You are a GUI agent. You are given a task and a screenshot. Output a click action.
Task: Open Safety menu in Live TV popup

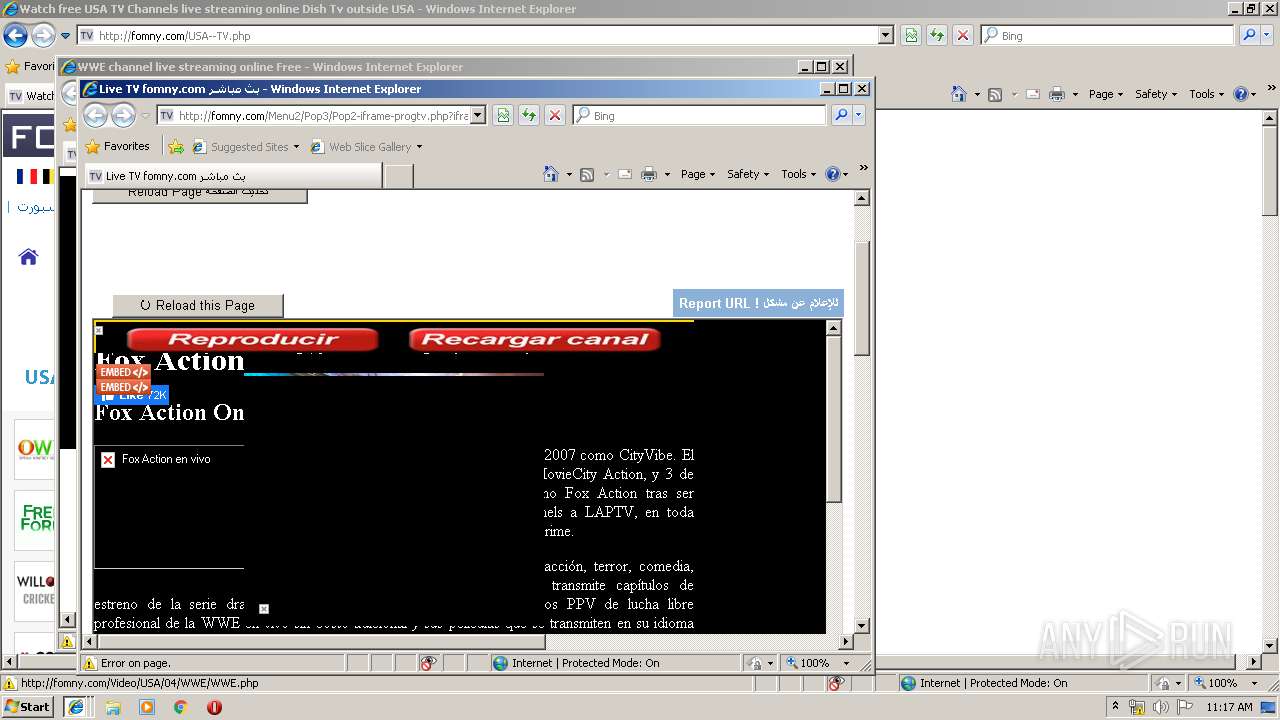click(x=748, y=174)
